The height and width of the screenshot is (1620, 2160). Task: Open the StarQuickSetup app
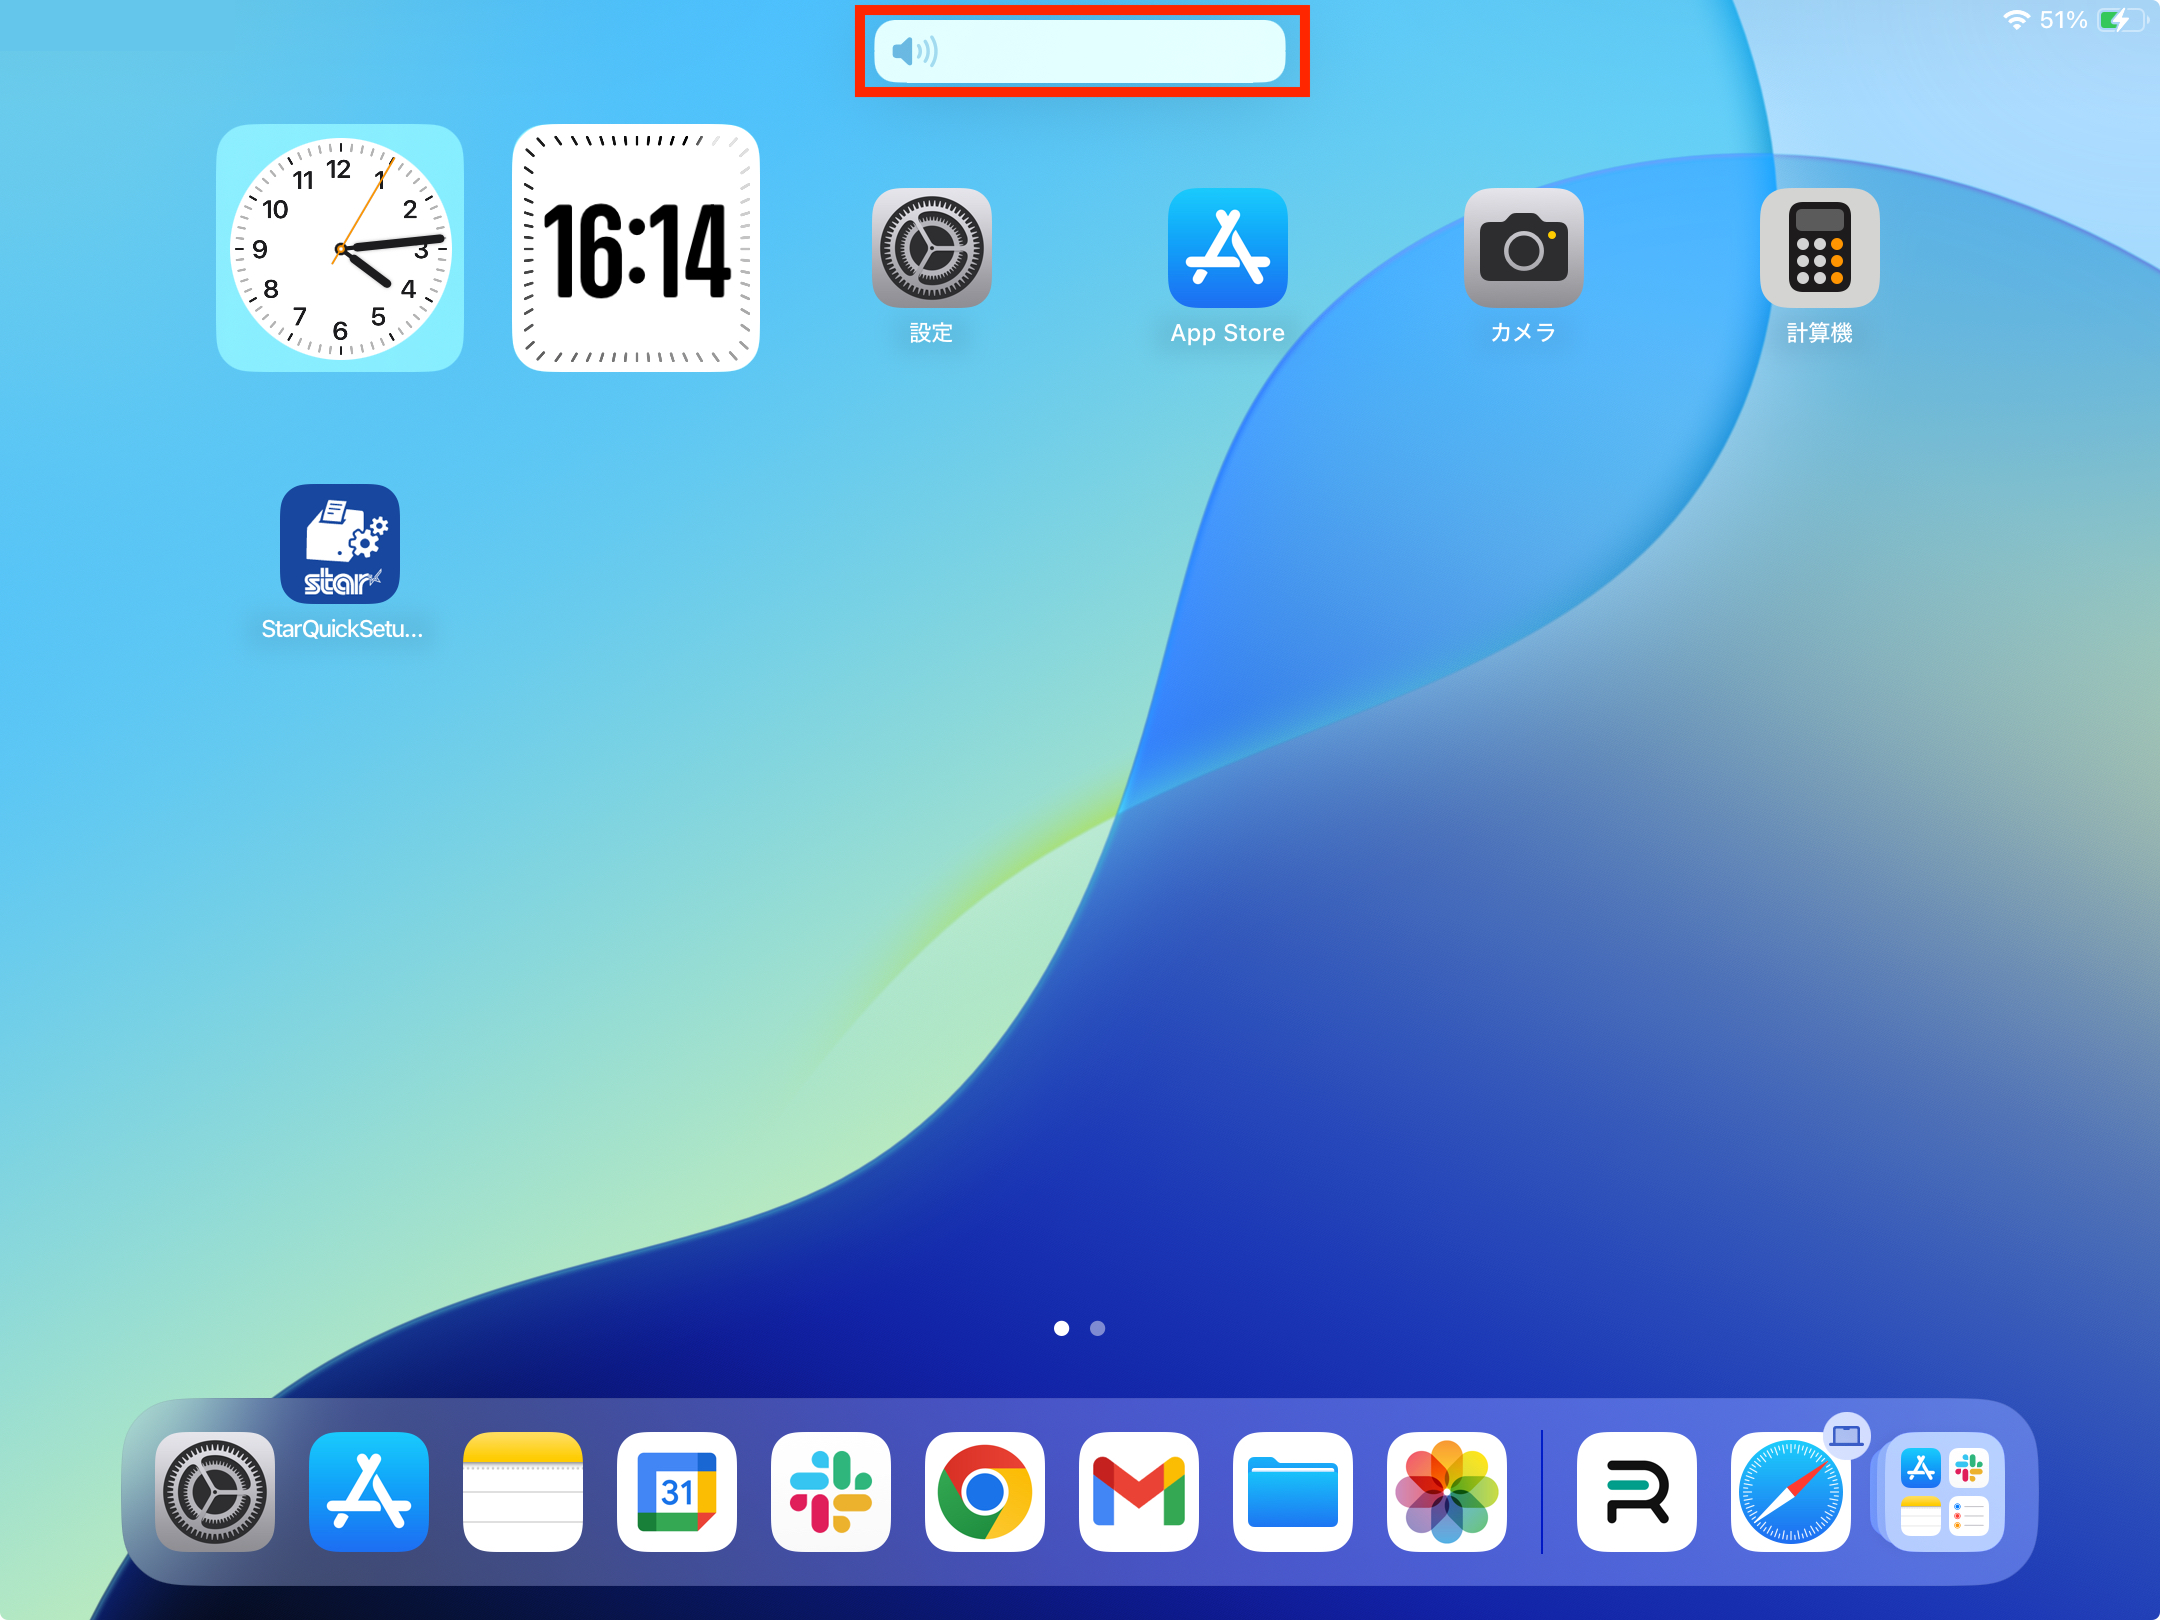pos(340,544)
